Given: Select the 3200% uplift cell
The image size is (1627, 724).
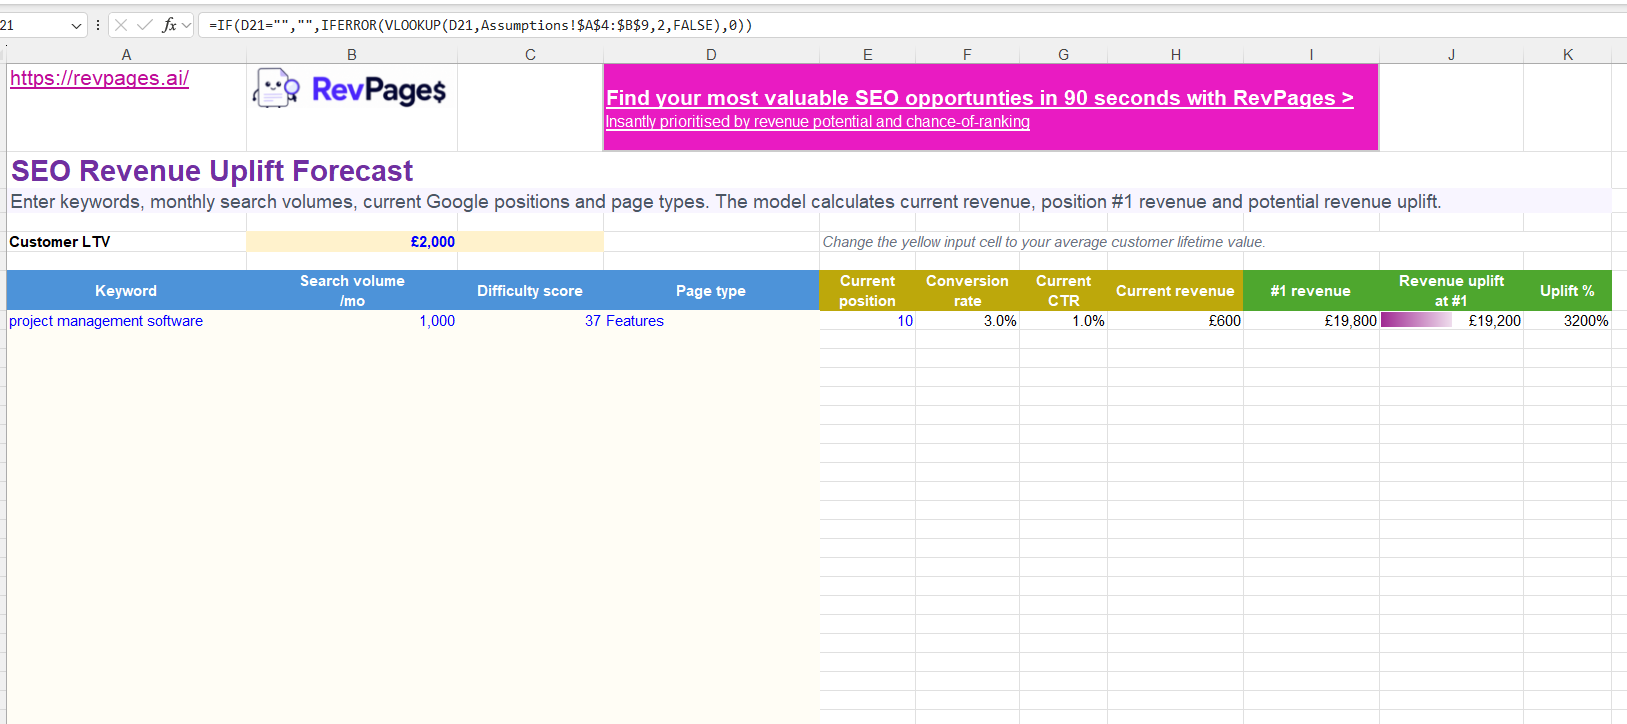Looking at the screenshot, I should [x=1567, y=321].
